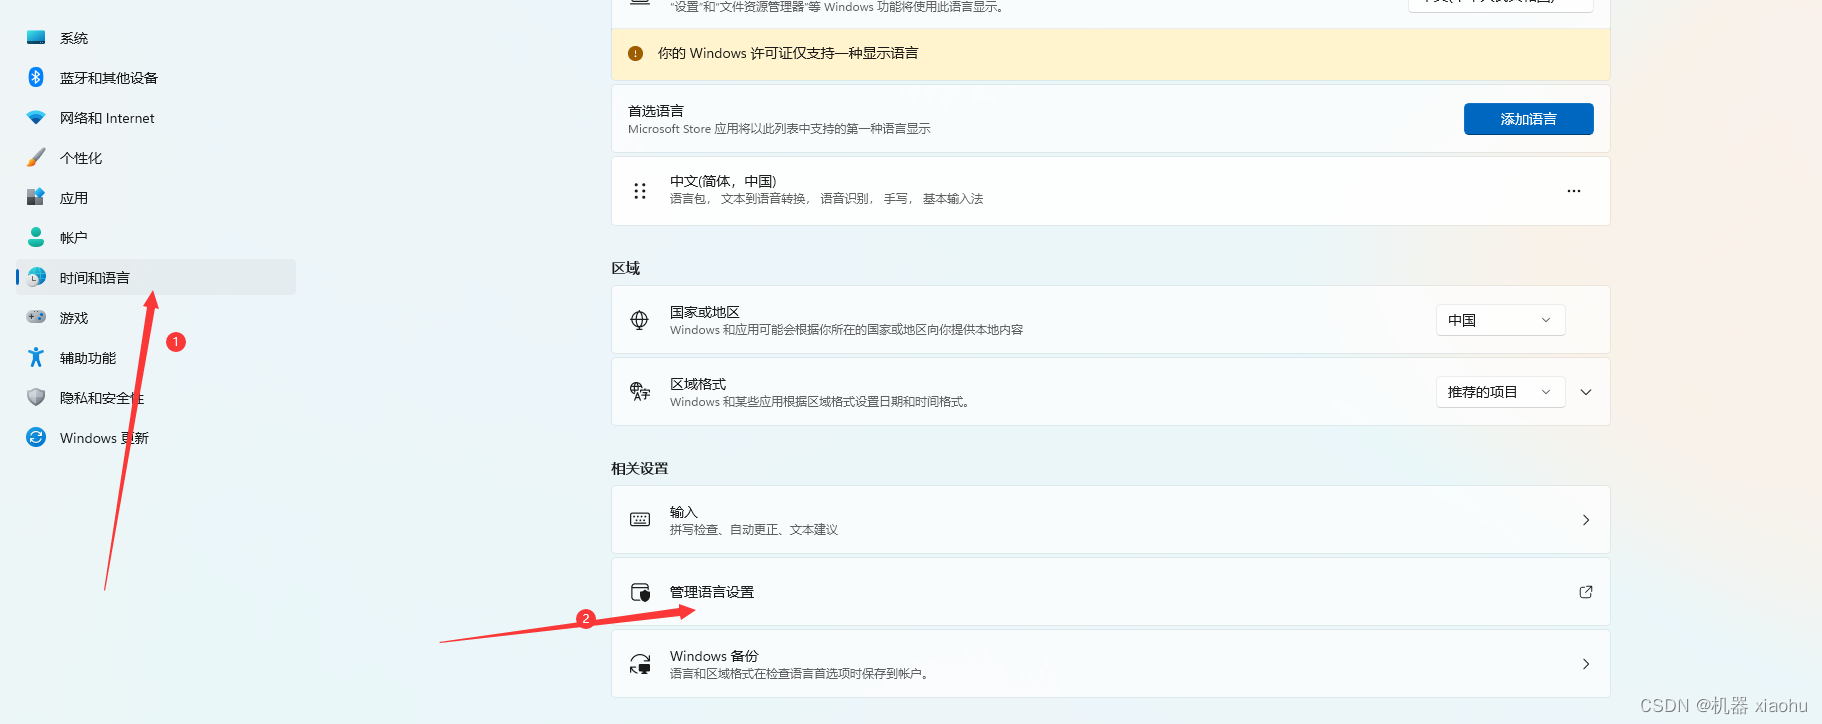Click the accessibility figure icon for 辅助功能

36,357
